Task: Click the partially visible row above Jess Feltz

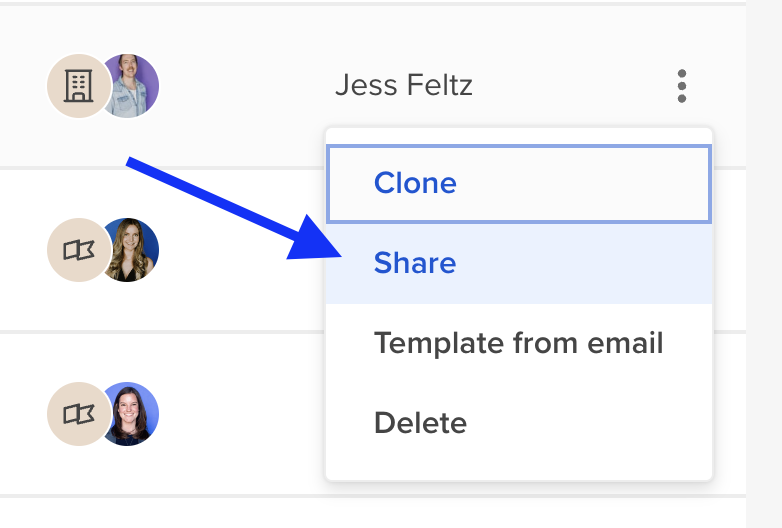Action: point(373,1)
